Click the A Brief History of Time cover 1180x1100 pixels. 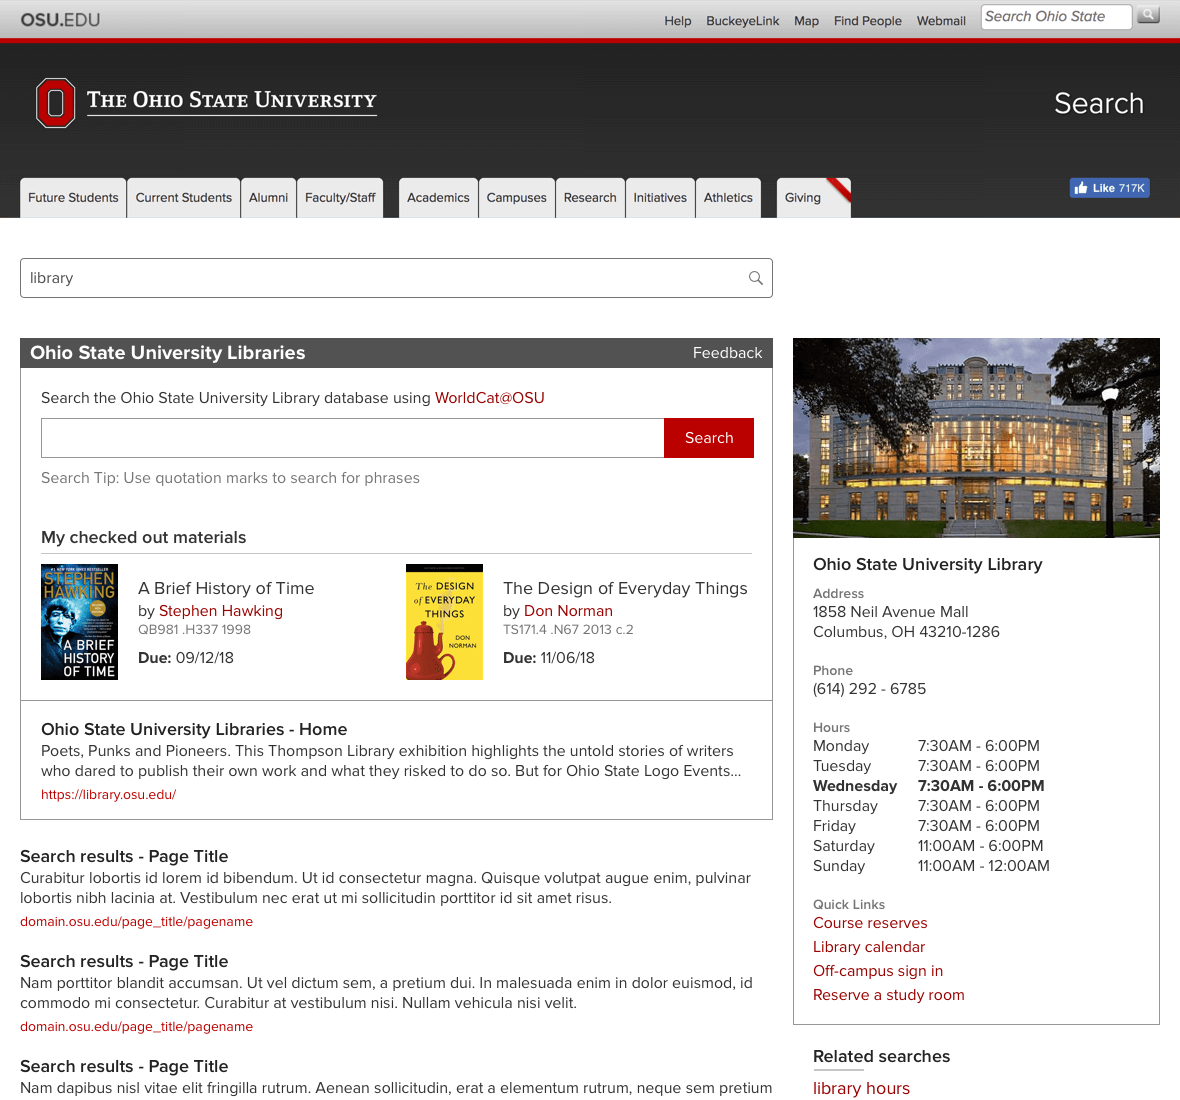tap(79, 622)
